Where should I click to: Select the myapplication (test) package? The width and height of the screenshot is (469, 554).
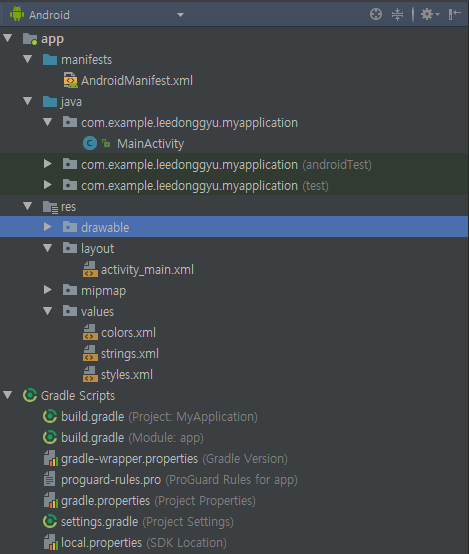click(205, 186)
